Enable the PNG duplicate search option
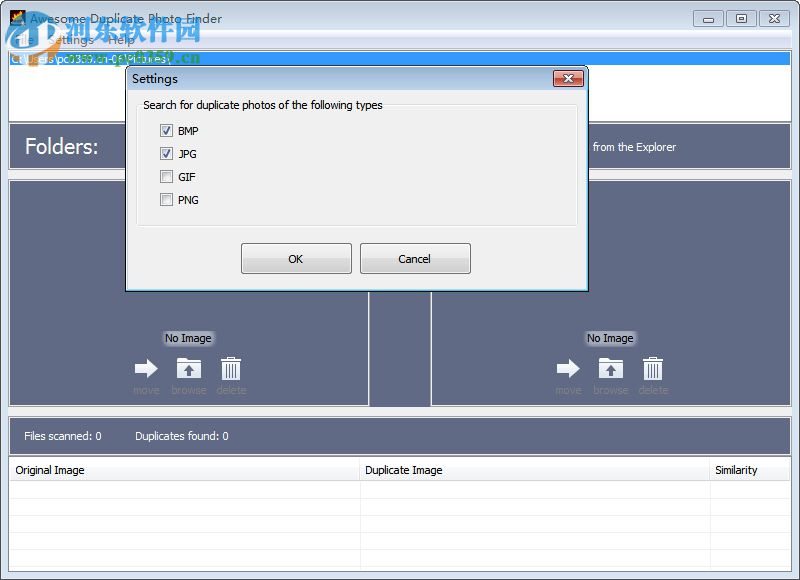The image size is (800, 580). click(166, 200)
